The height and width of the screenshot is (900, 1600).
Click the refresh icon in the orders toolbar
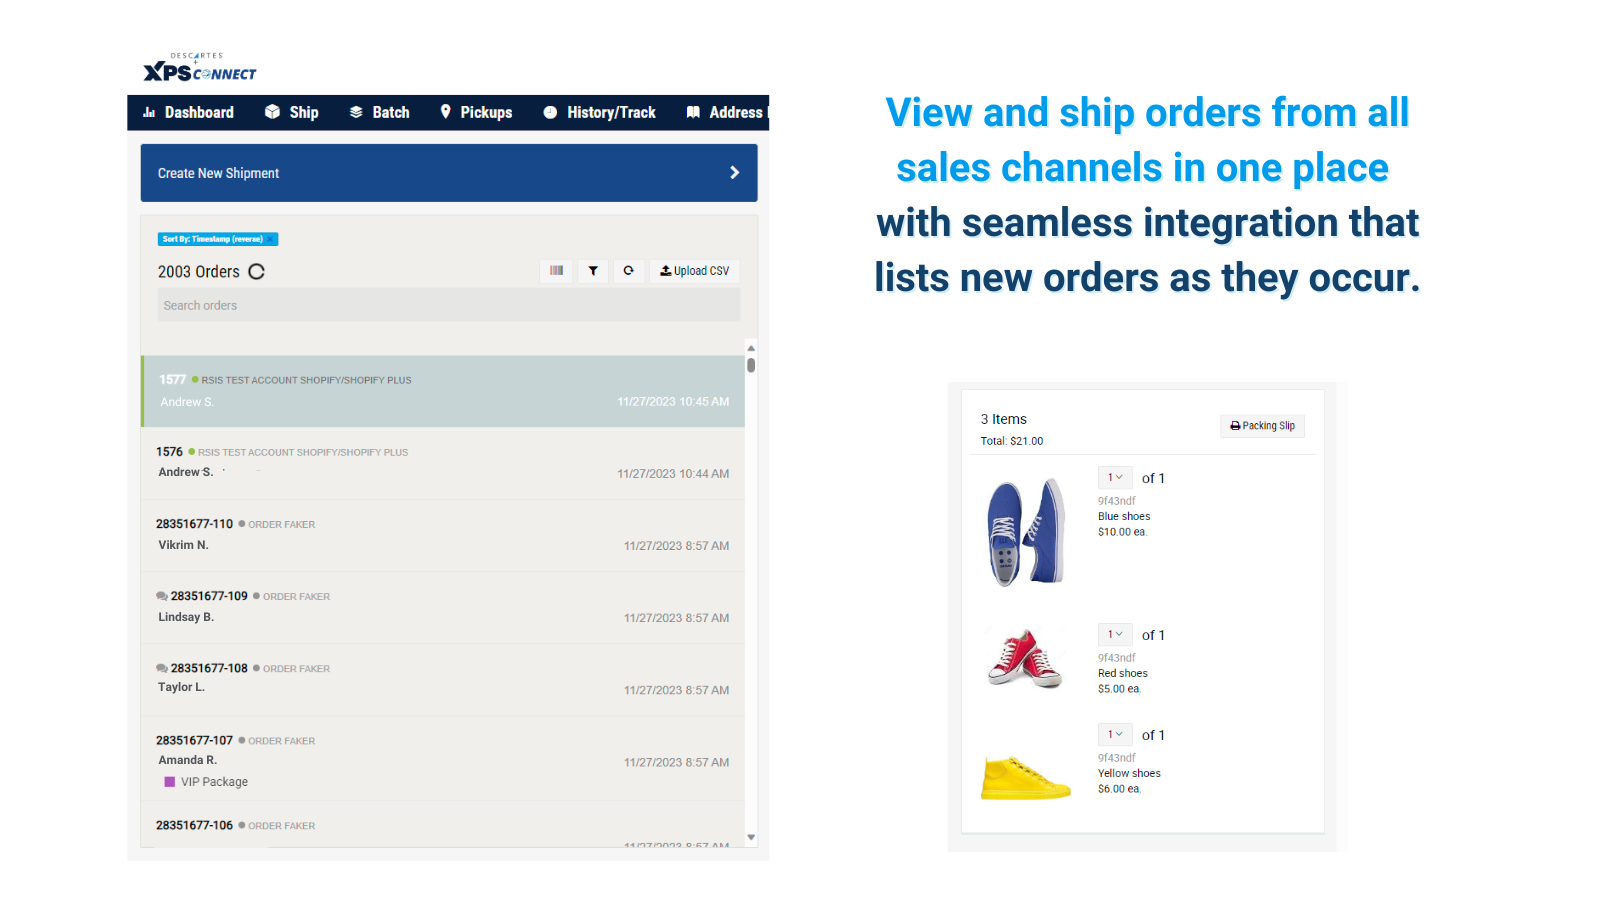(x=629, y=271)
